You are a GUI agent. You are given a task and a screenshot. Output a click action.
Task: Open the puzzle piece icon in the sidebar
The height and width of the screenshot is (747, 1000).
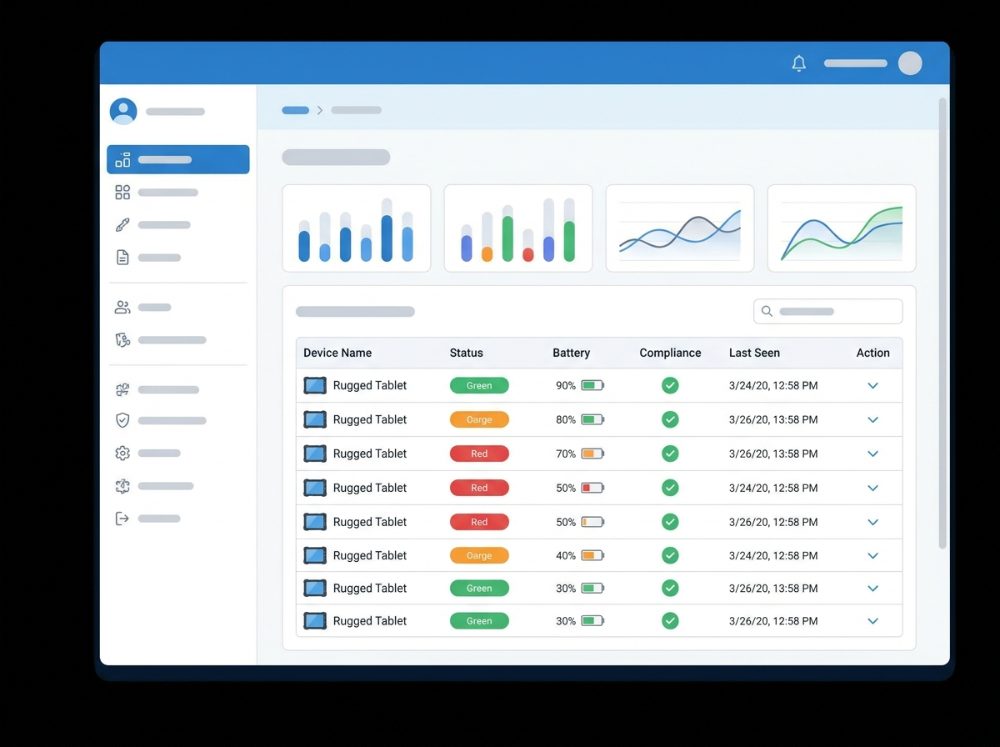tap(122, 389)
